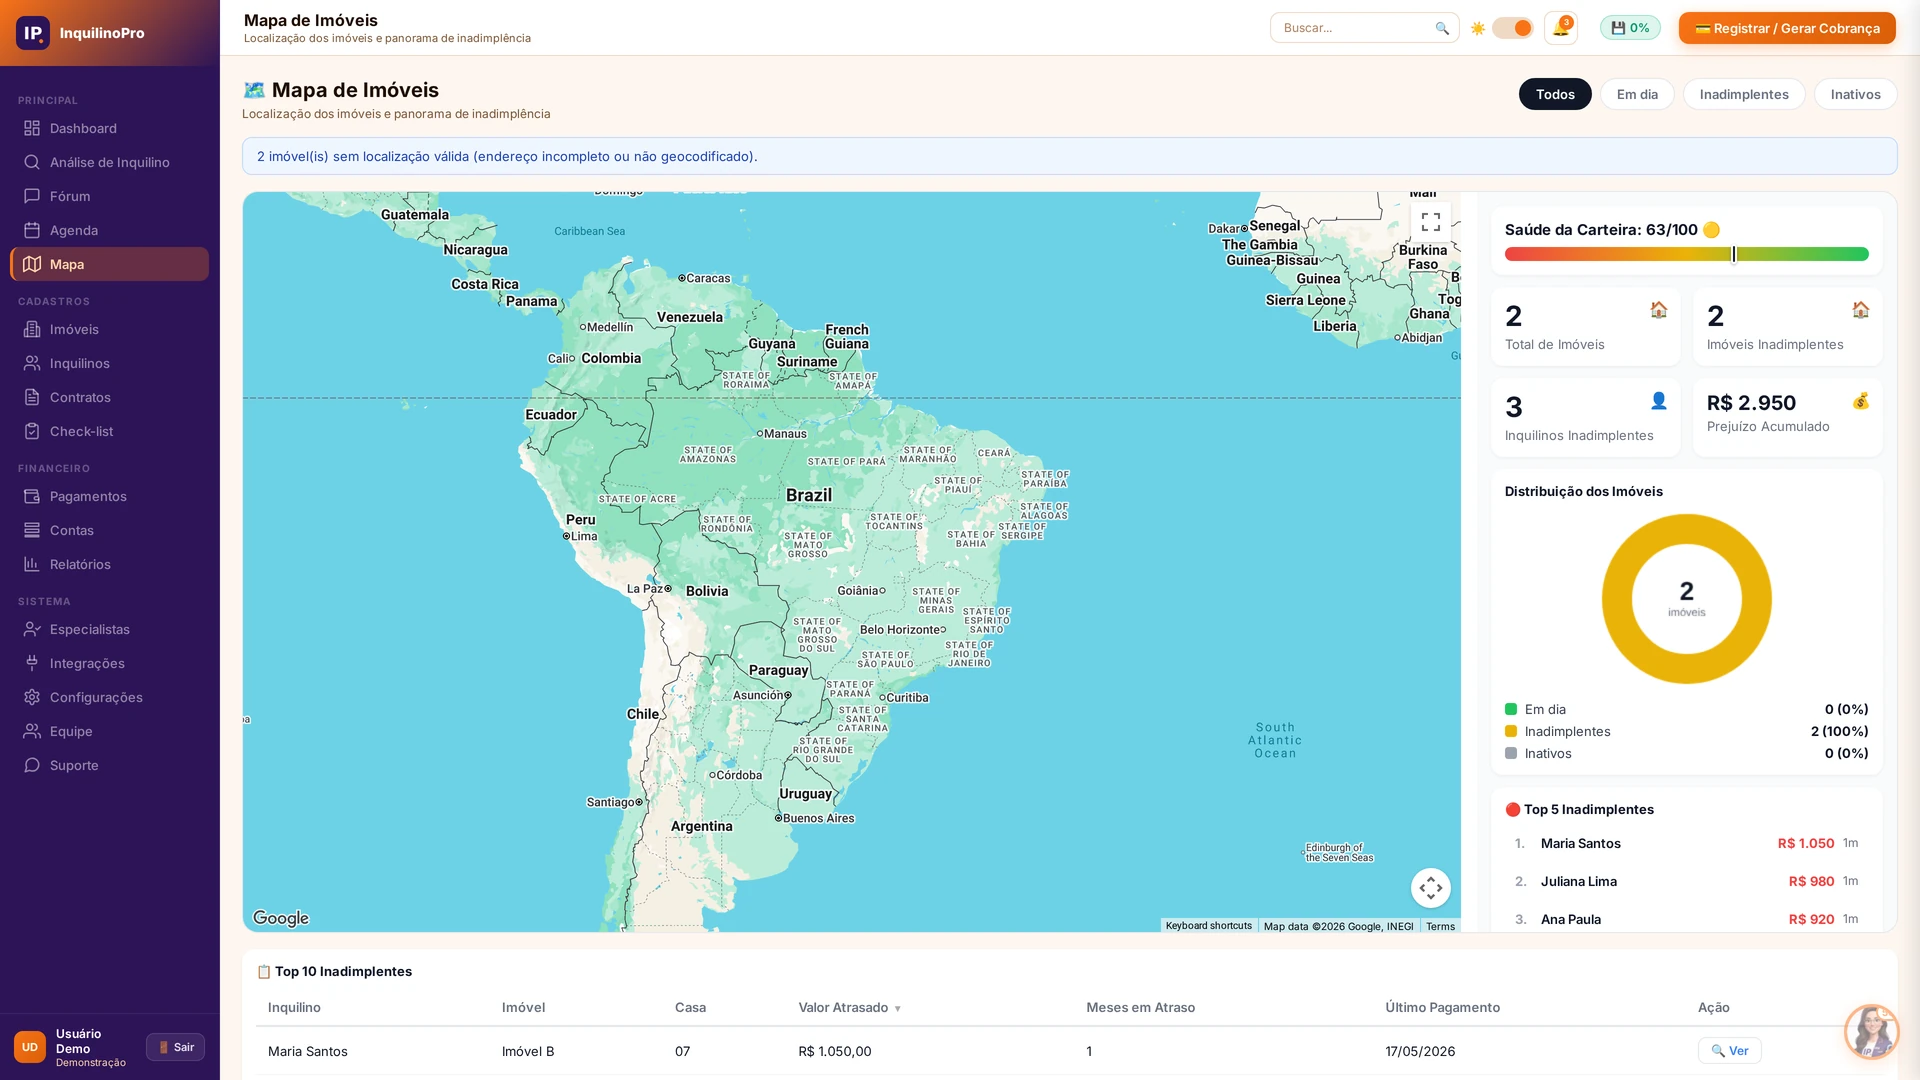
Task: Open Imóveis in the Cadastros section
Action: (110, 329)
